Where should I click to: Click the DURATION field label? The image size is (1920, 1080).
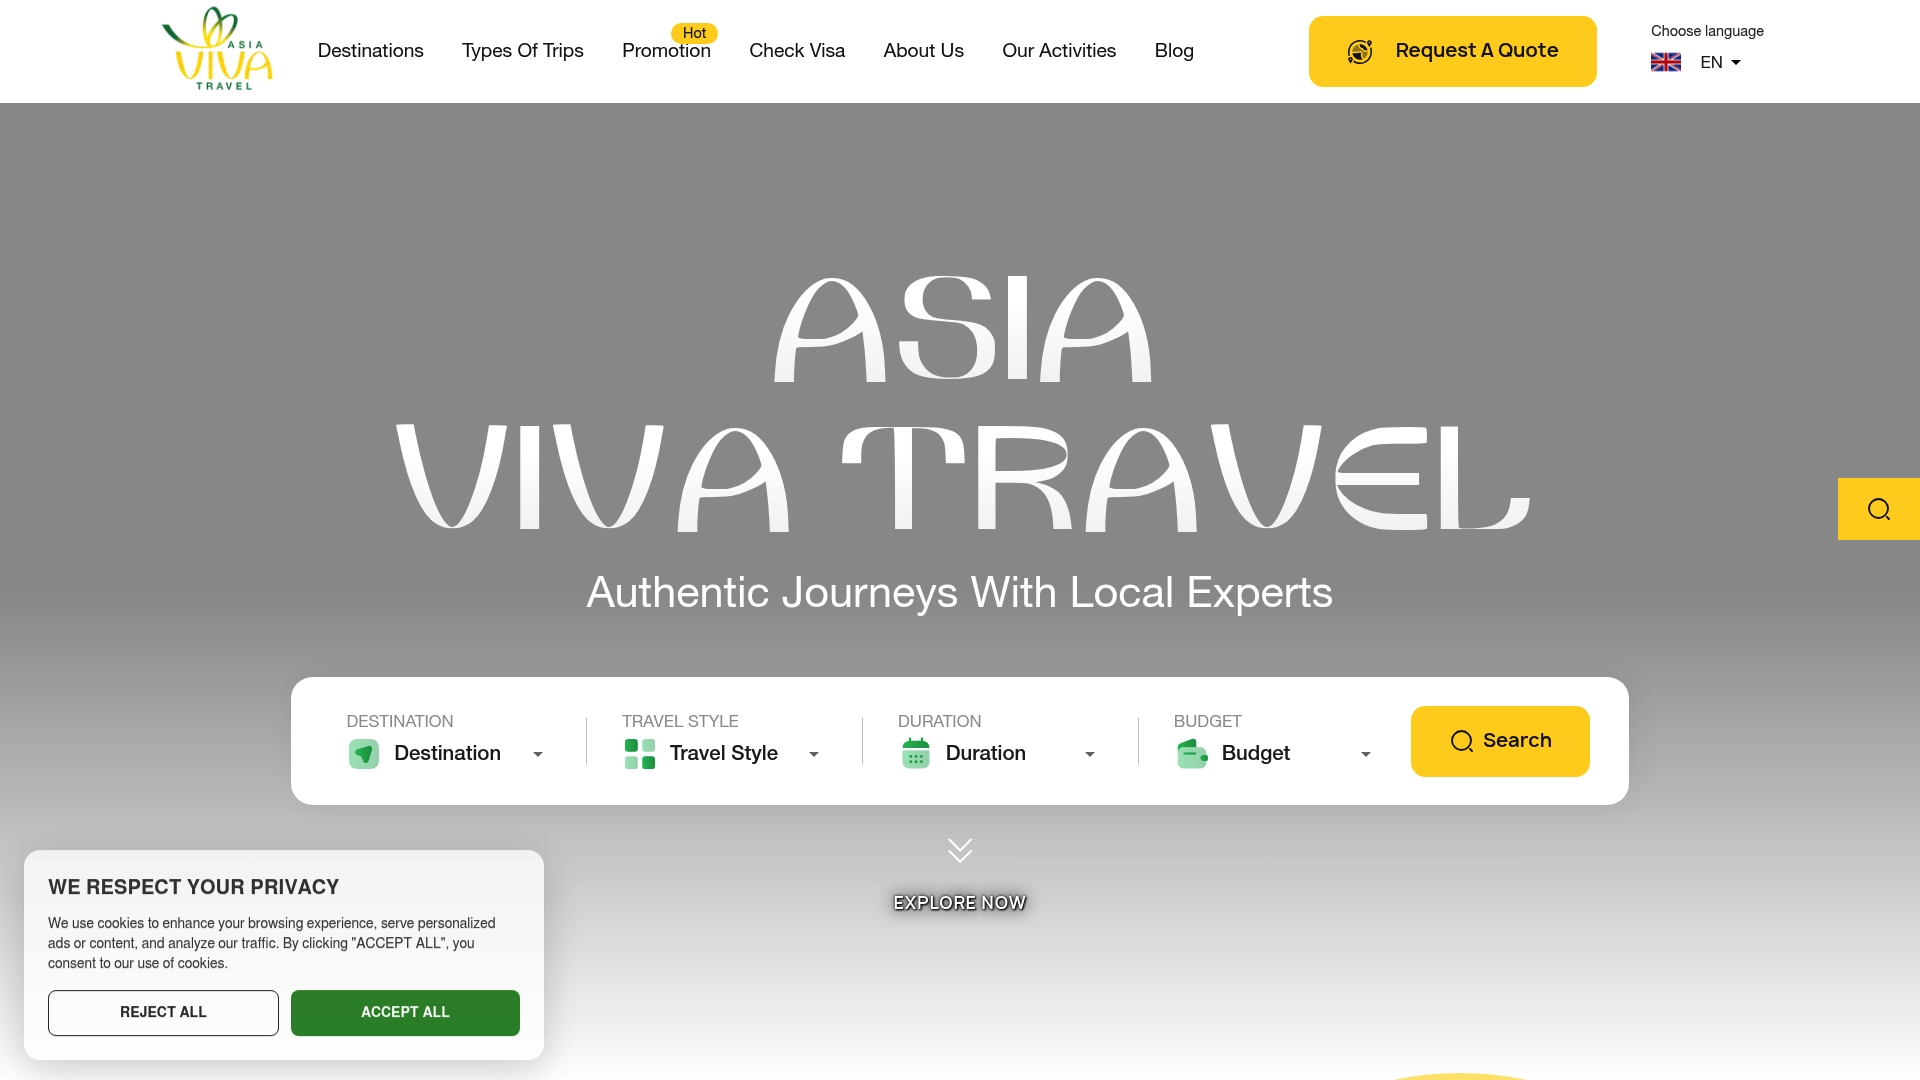coord(939,721)
